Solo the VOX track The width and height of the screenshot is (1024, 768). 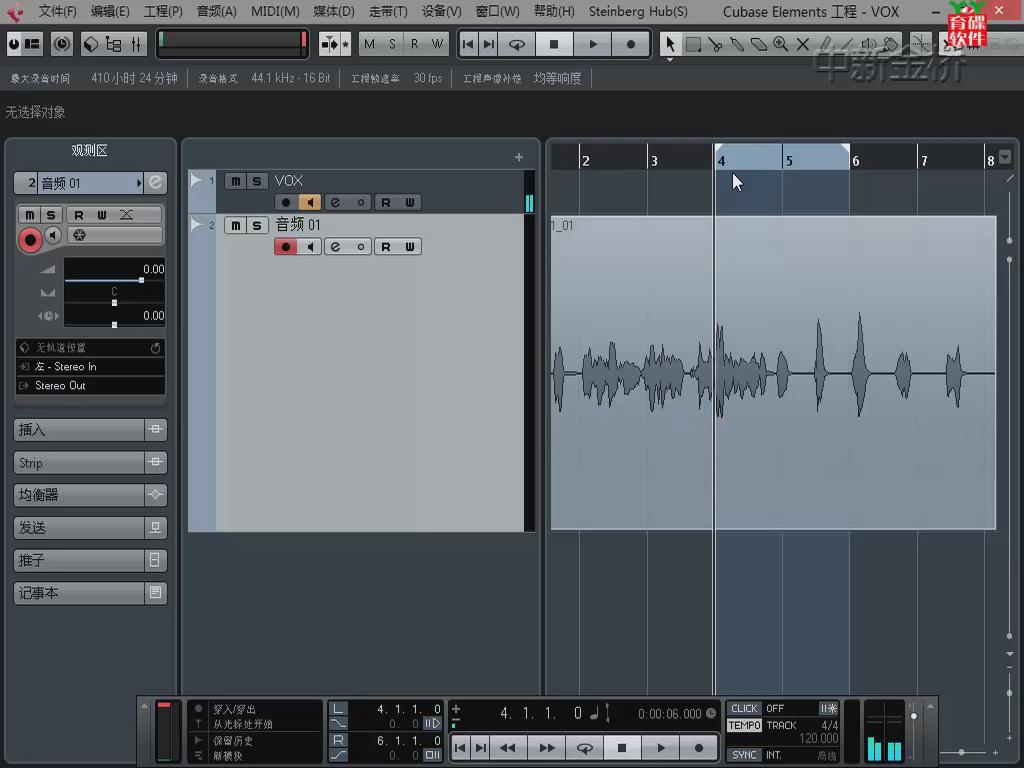point(257,181)
